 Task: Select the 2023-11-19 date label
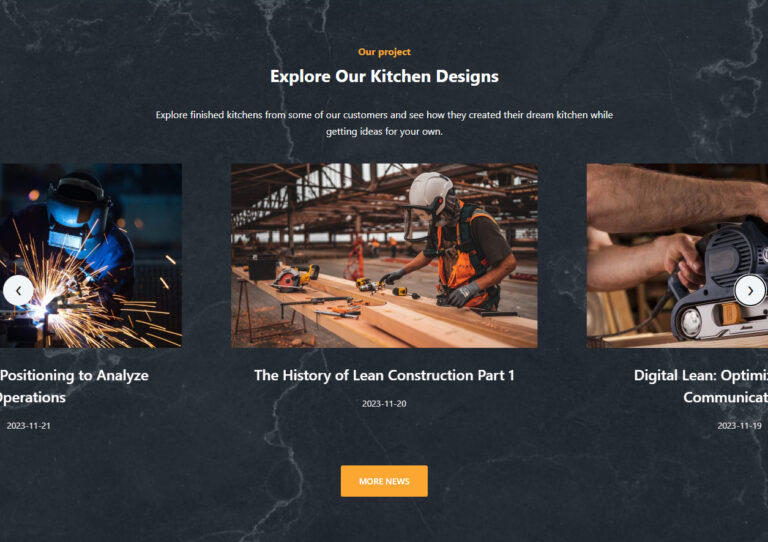pos(740,426)
